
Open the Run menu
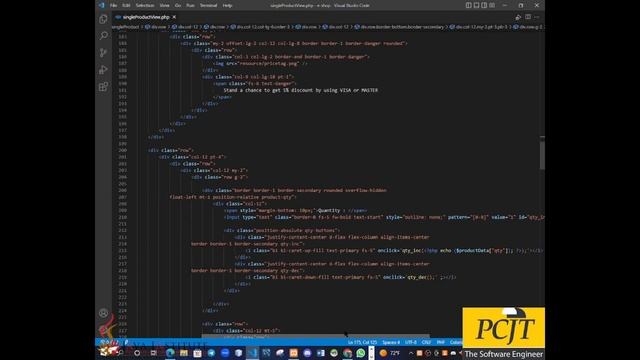[x=190, y=6]
